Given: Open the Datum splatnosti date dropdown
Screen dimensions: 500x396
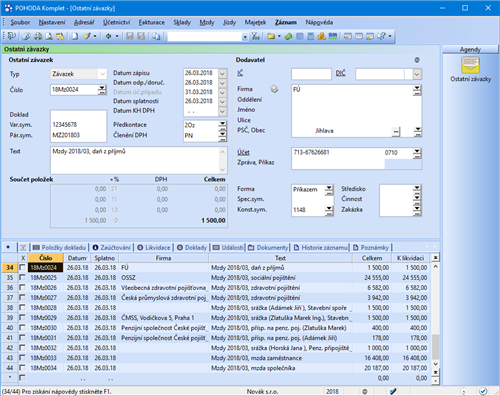Looking at the screenshot, I should click(222, 101).
